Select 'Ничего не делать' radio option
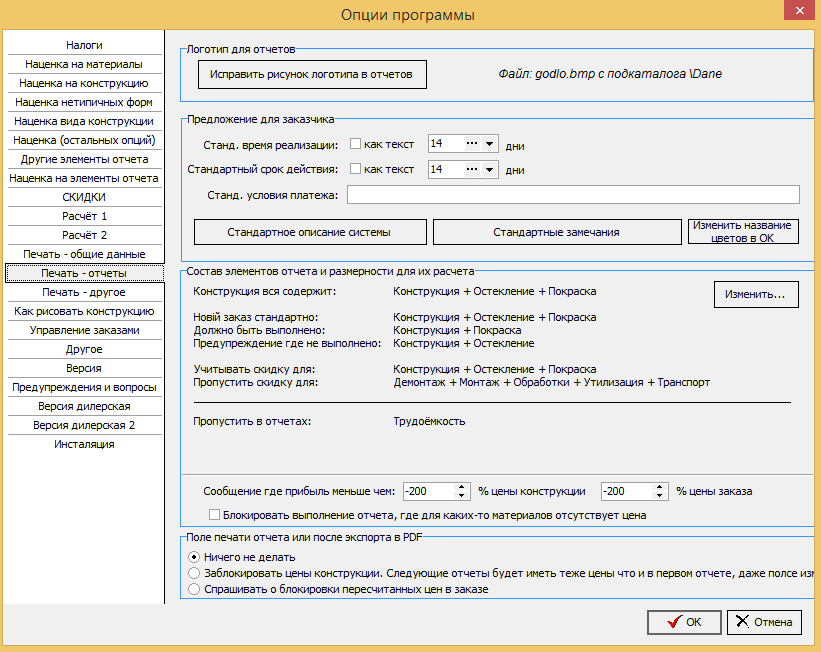 [194, 557]
